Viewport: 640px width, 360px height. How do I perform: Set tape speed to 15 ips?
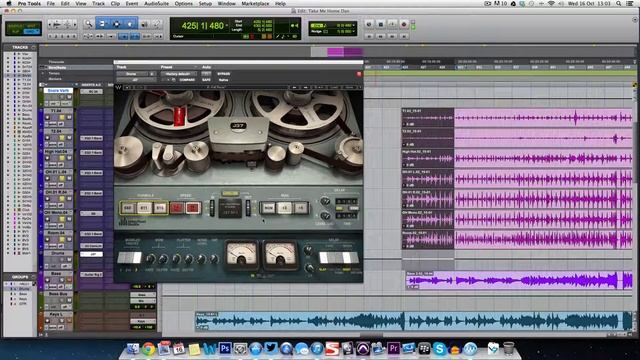193,208
